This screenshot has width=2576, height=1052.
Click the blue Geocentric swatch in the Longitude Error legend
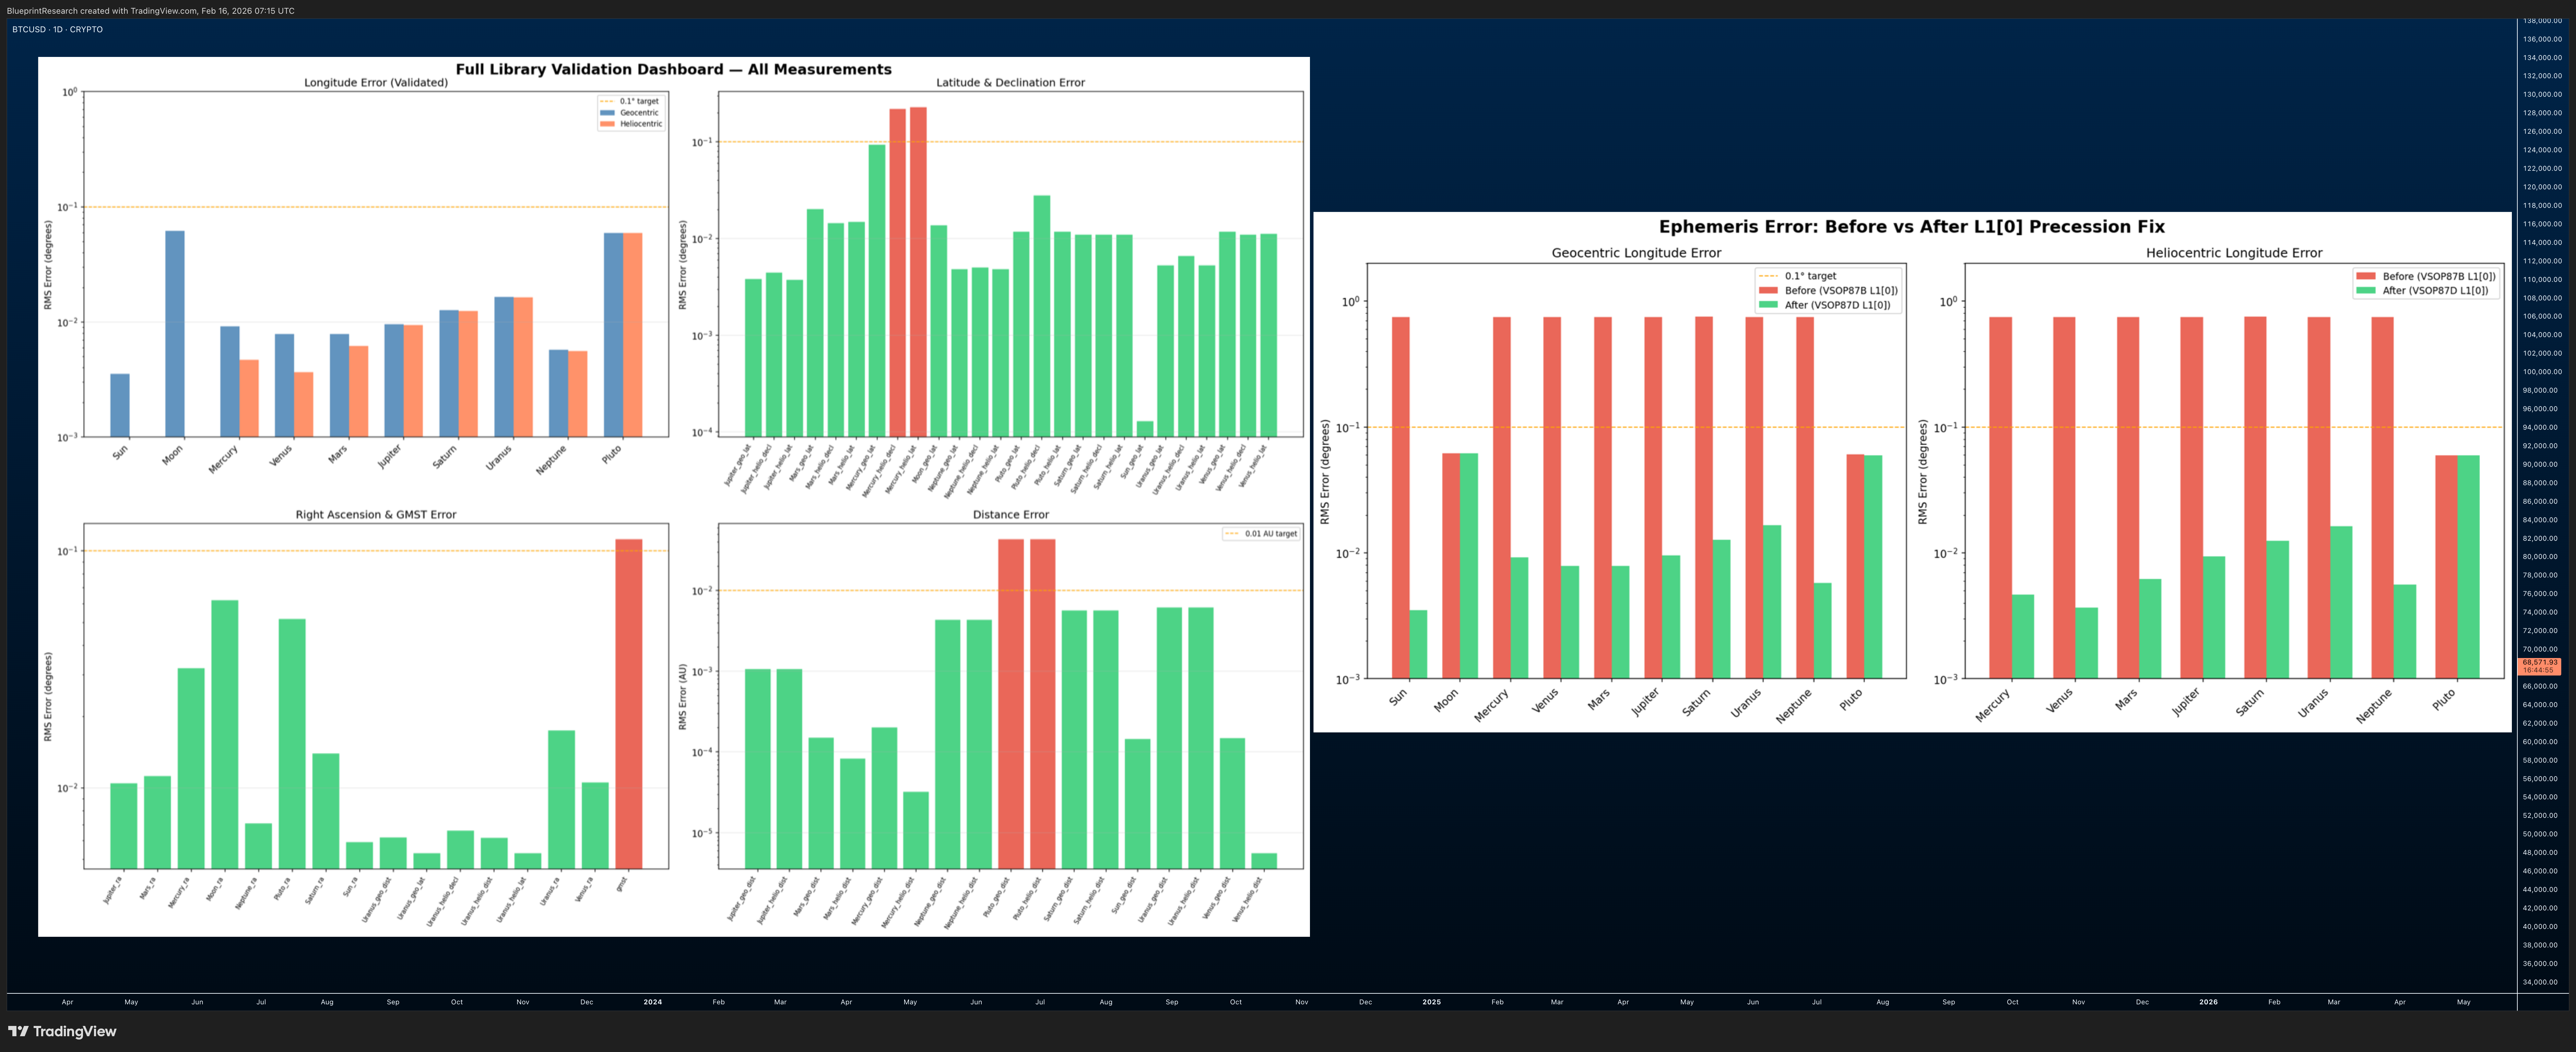click(607, 113)
